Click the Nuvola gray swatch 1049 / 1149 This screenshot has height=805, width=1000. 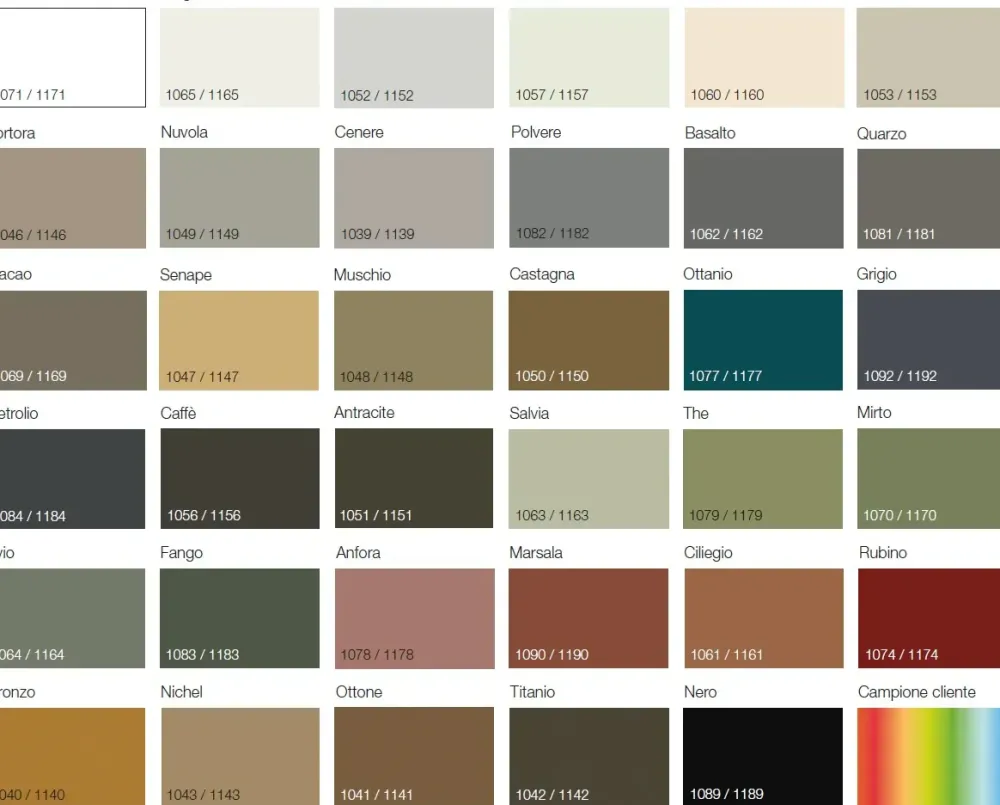tap(239, 198)
